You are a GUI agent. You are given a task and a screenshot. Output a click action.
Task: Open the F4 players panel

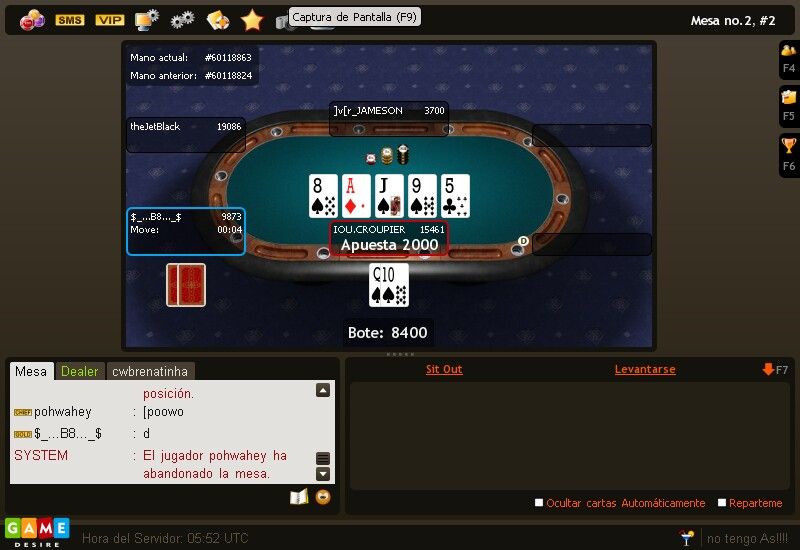pyautogui.click(x=789, y=59)
